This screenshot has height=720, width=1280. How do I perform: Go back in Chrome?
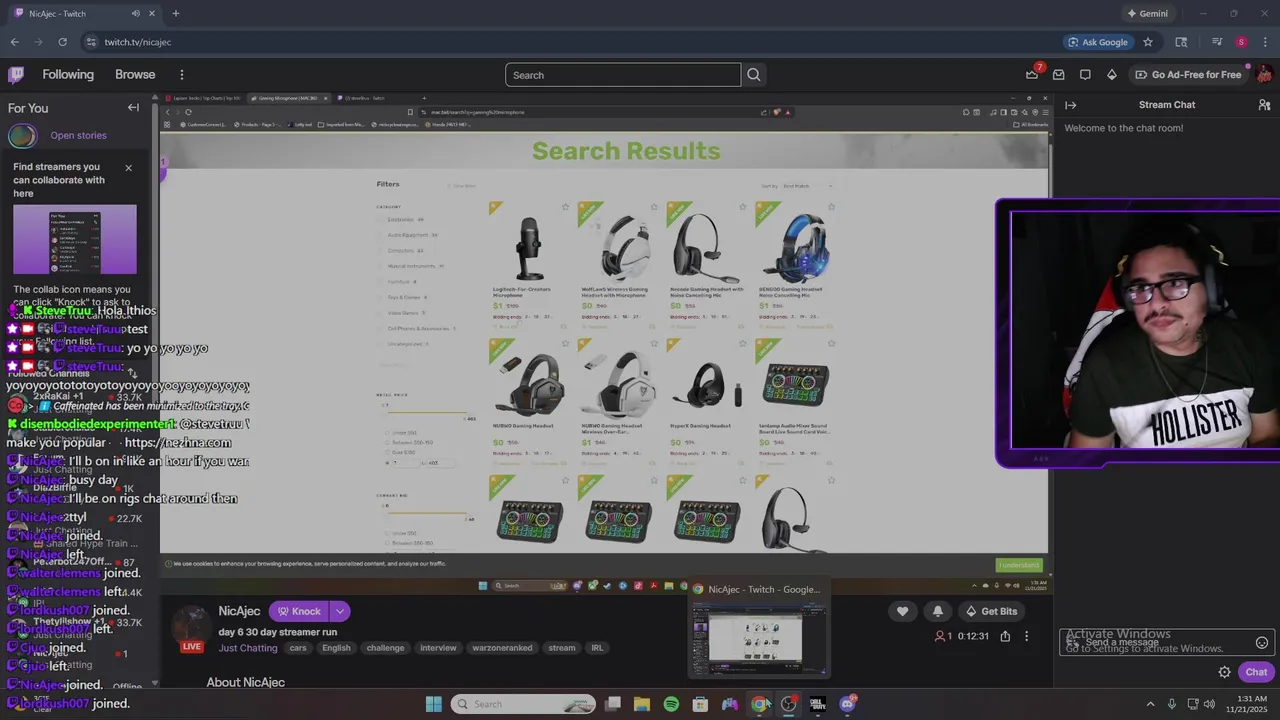(14, 42)
